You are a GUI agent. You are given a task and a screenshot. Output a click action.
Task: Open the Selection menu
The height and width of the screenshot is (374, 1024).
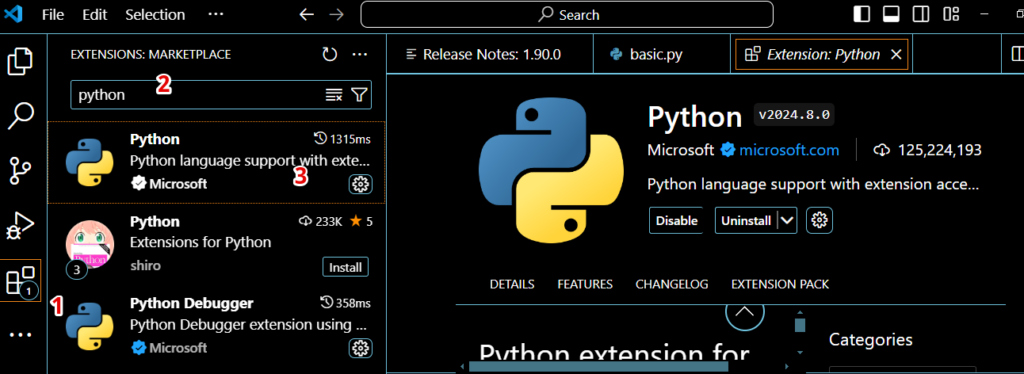155,14
